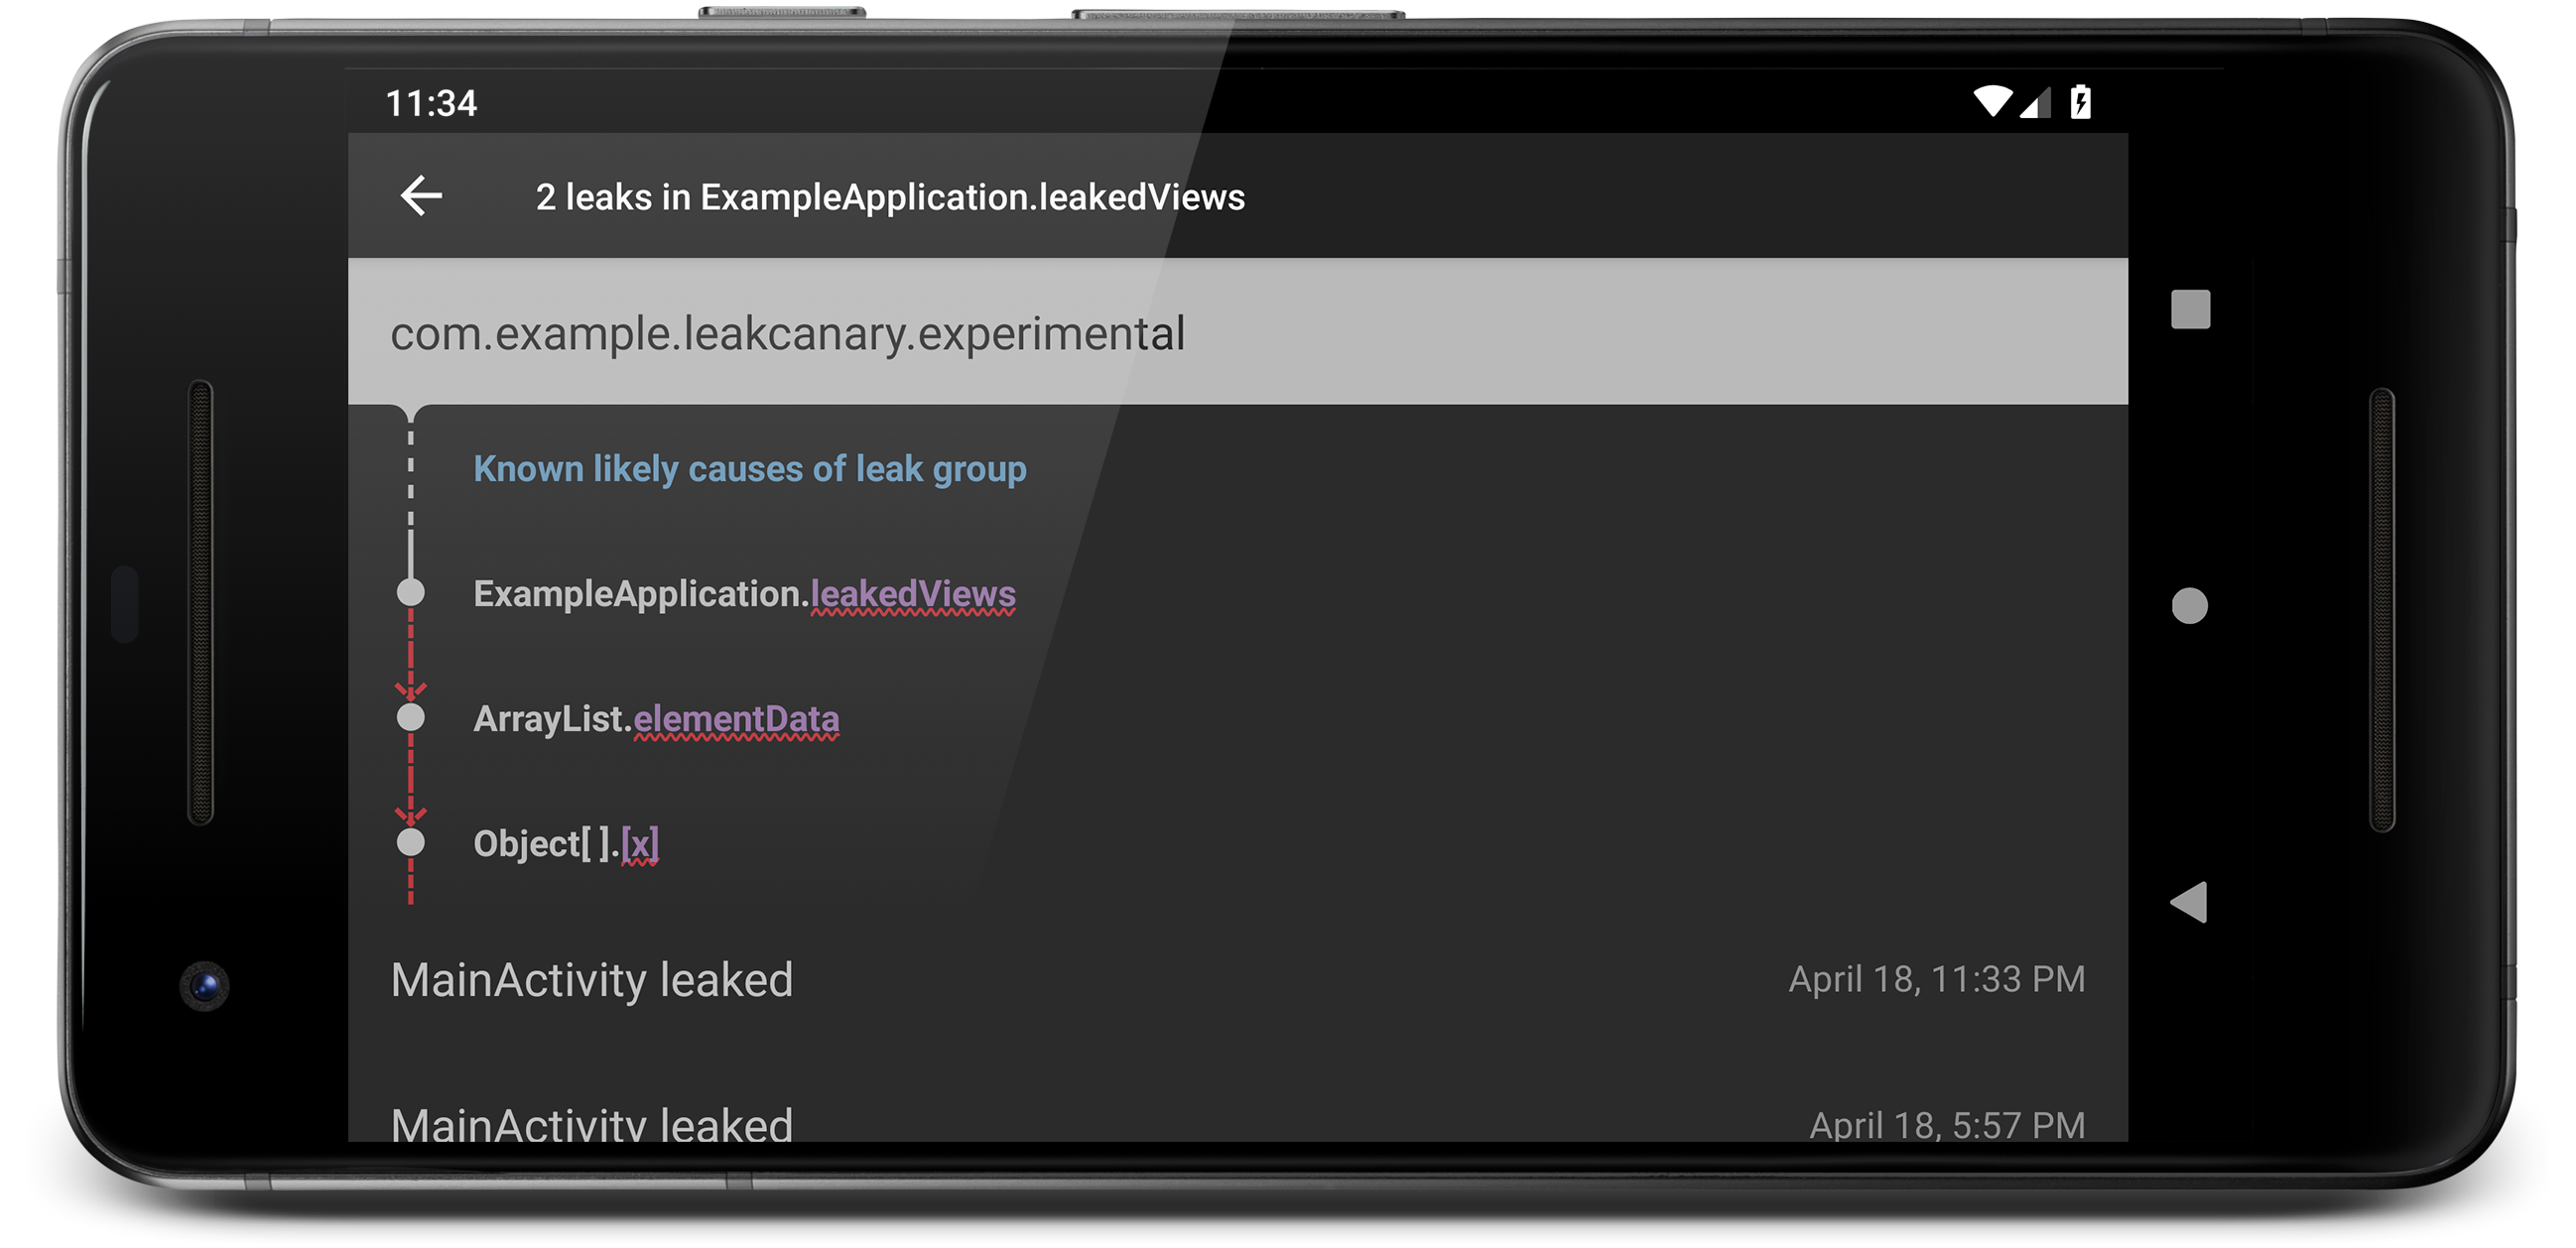Select Object[].[x] leak trace item
Viewport: 2576px width, 1248px height.
point(566,842)
